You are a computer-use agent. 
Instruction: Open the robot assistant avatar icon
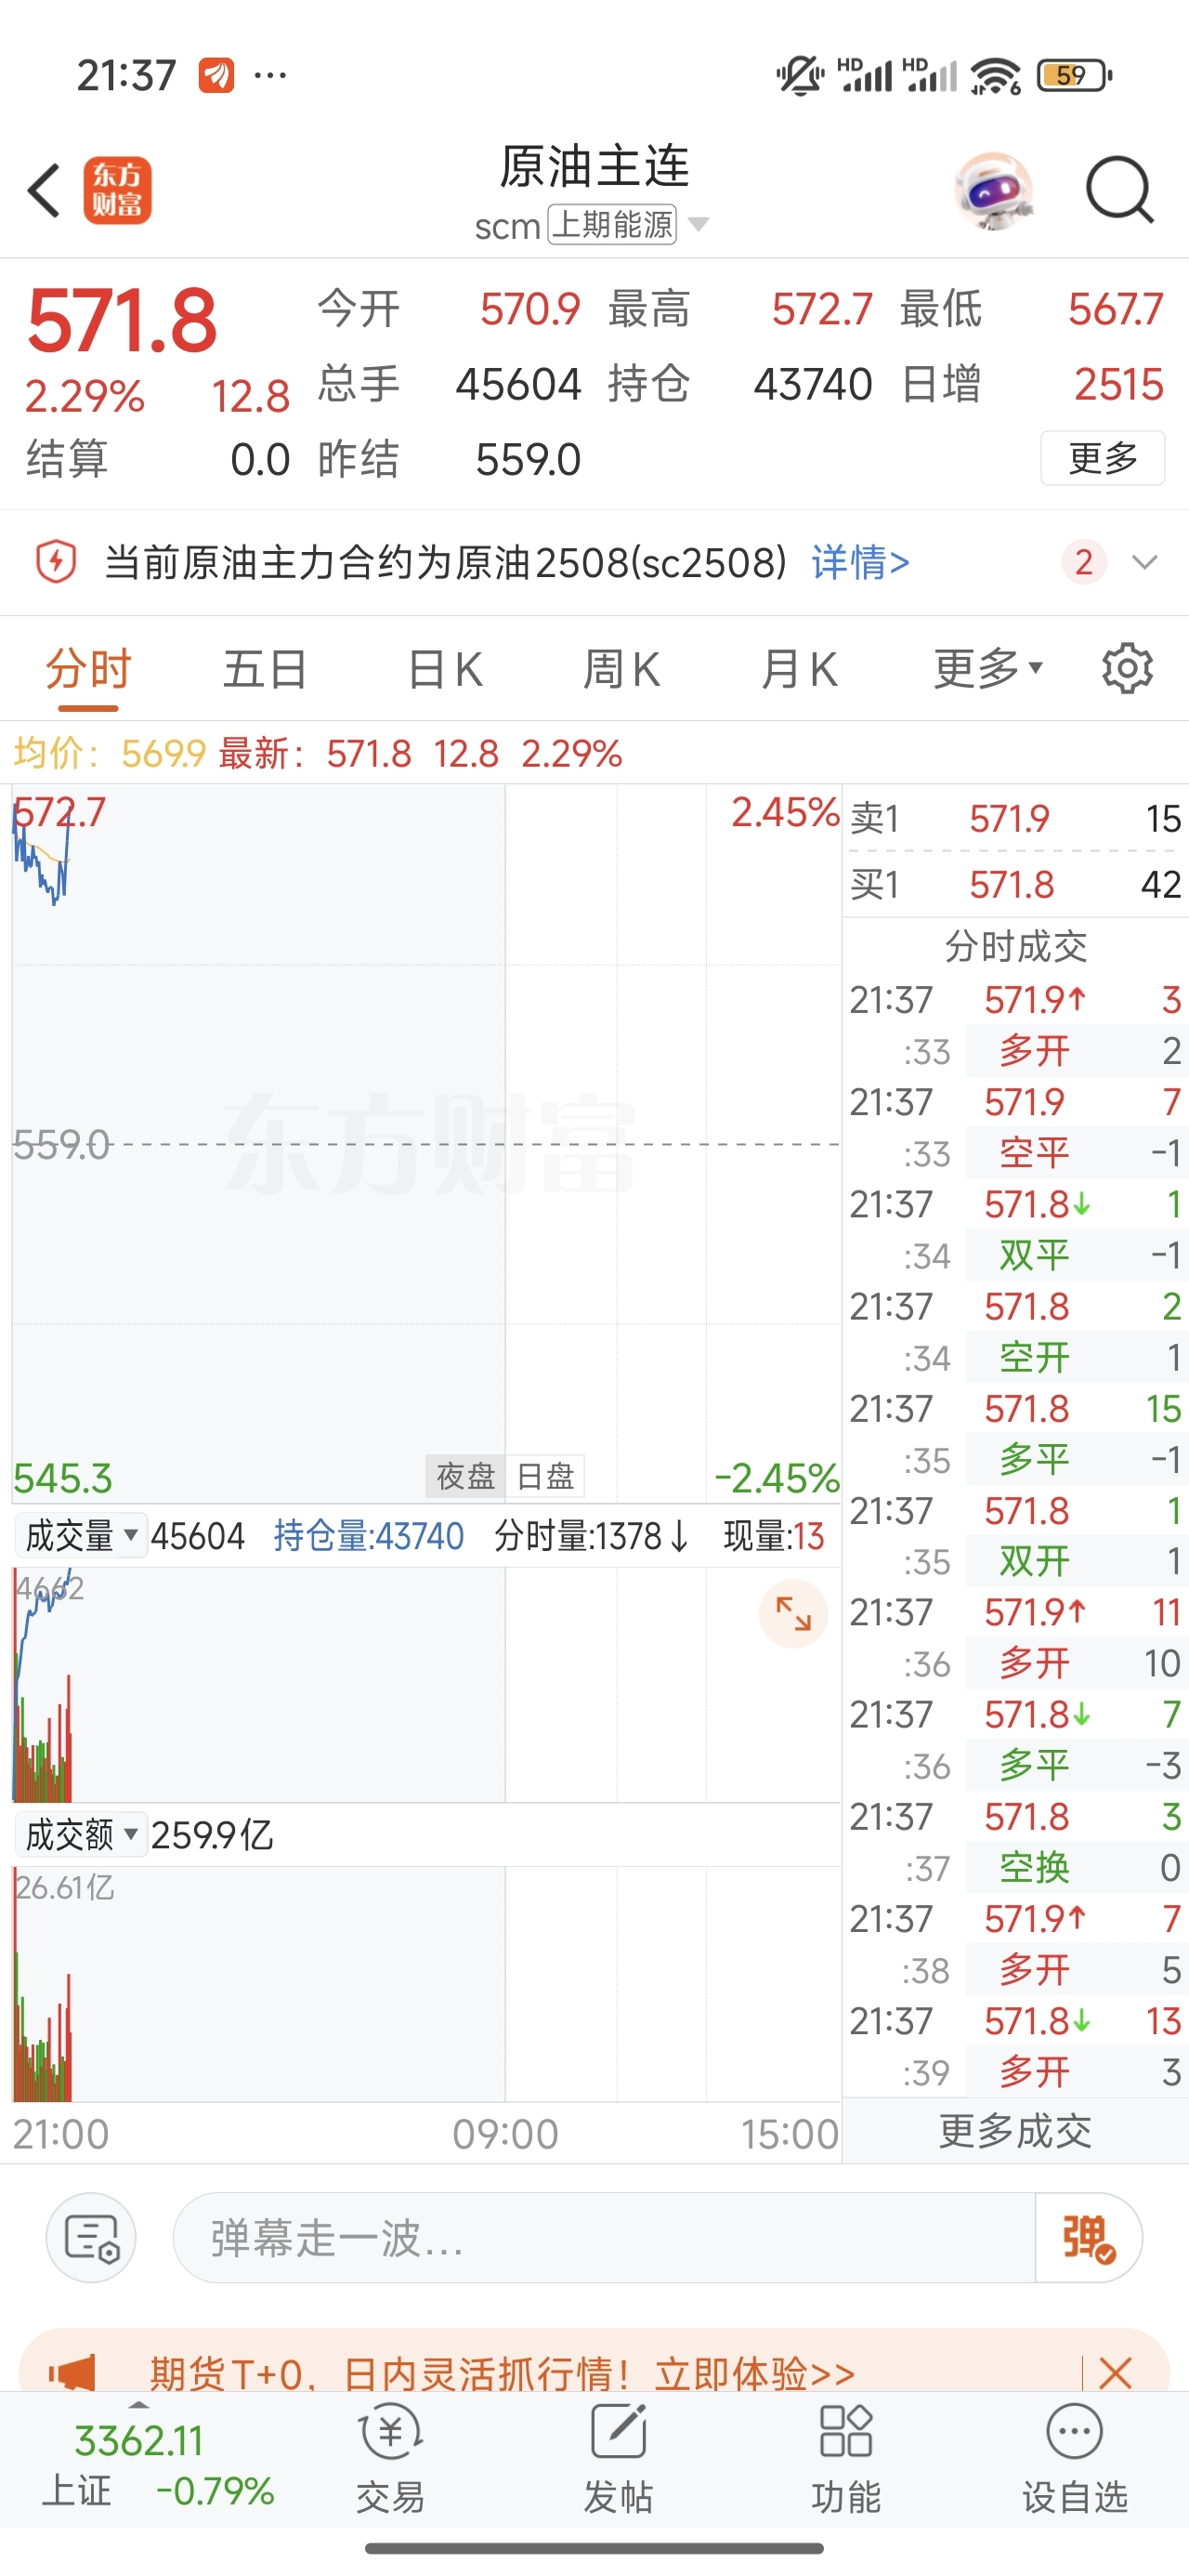click(993, 190)
